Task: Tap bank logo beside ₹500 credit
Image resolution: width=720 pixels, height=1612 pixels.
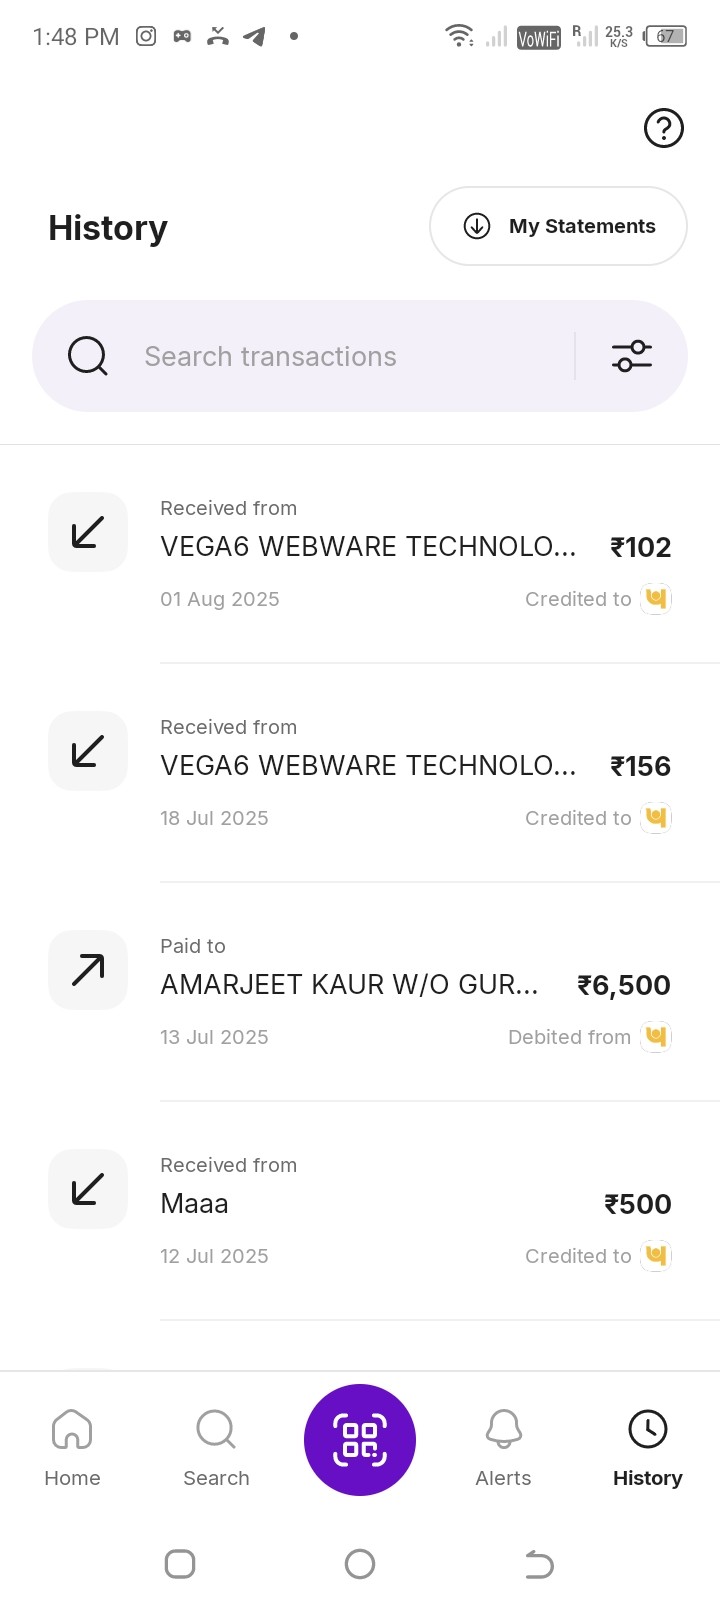Action: click(x=655, y=1255)
